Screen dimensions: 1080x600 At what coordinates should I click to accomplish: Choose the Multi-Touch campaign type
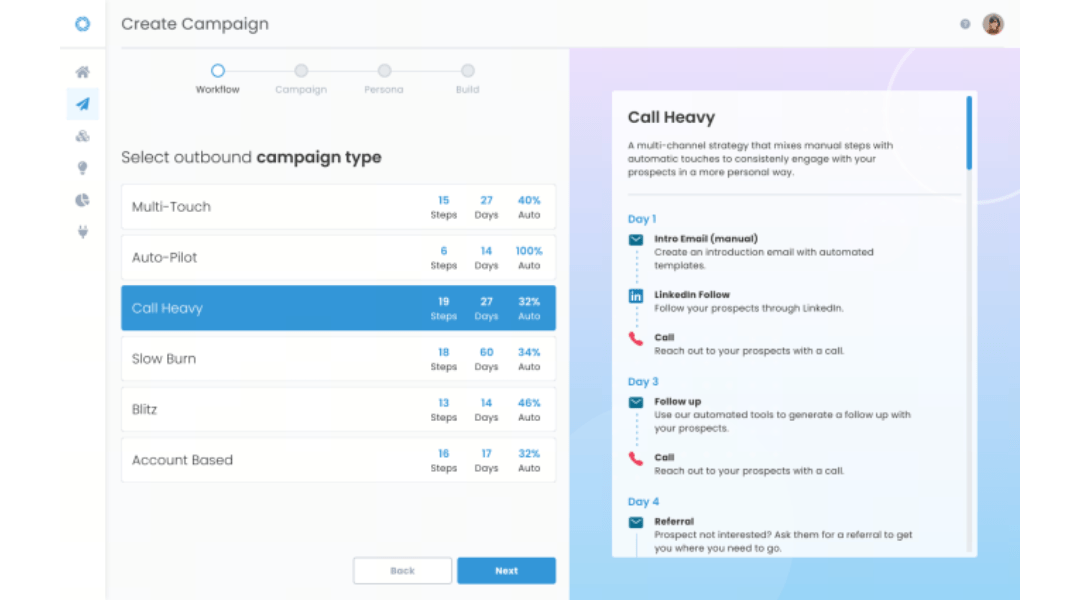tap(338, 207)
